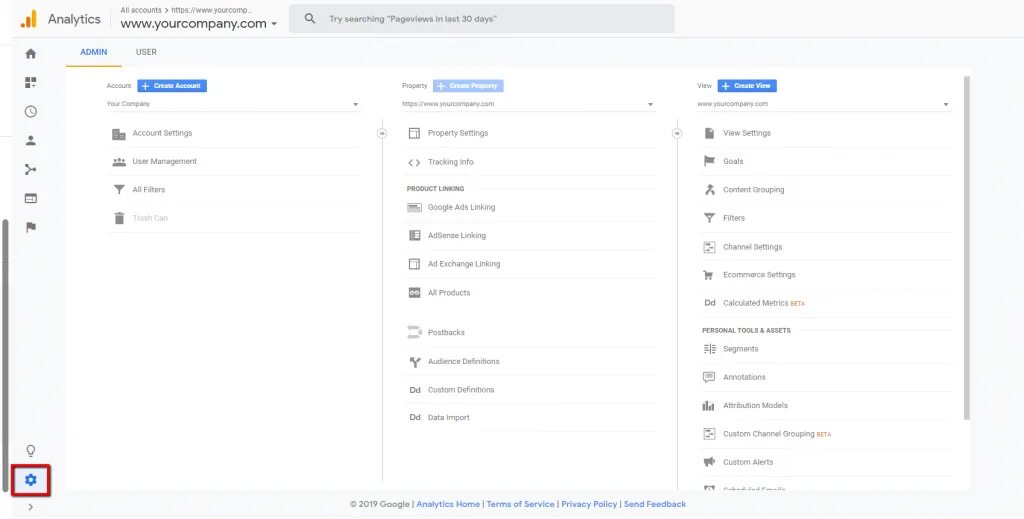Expand the Your Company account dropdown
The width and height of the screenshot is (1024, 519).
click(233, 104)
